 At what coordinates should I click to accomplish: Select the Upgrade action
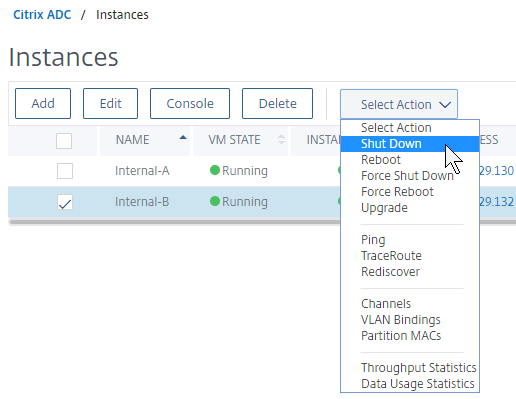coord(384,208)
